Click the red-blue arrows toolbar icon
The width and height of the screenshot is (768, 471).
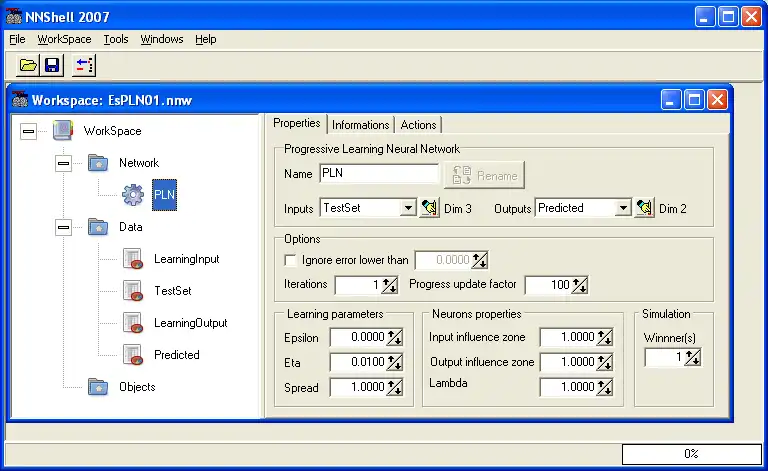pos(84,65)
